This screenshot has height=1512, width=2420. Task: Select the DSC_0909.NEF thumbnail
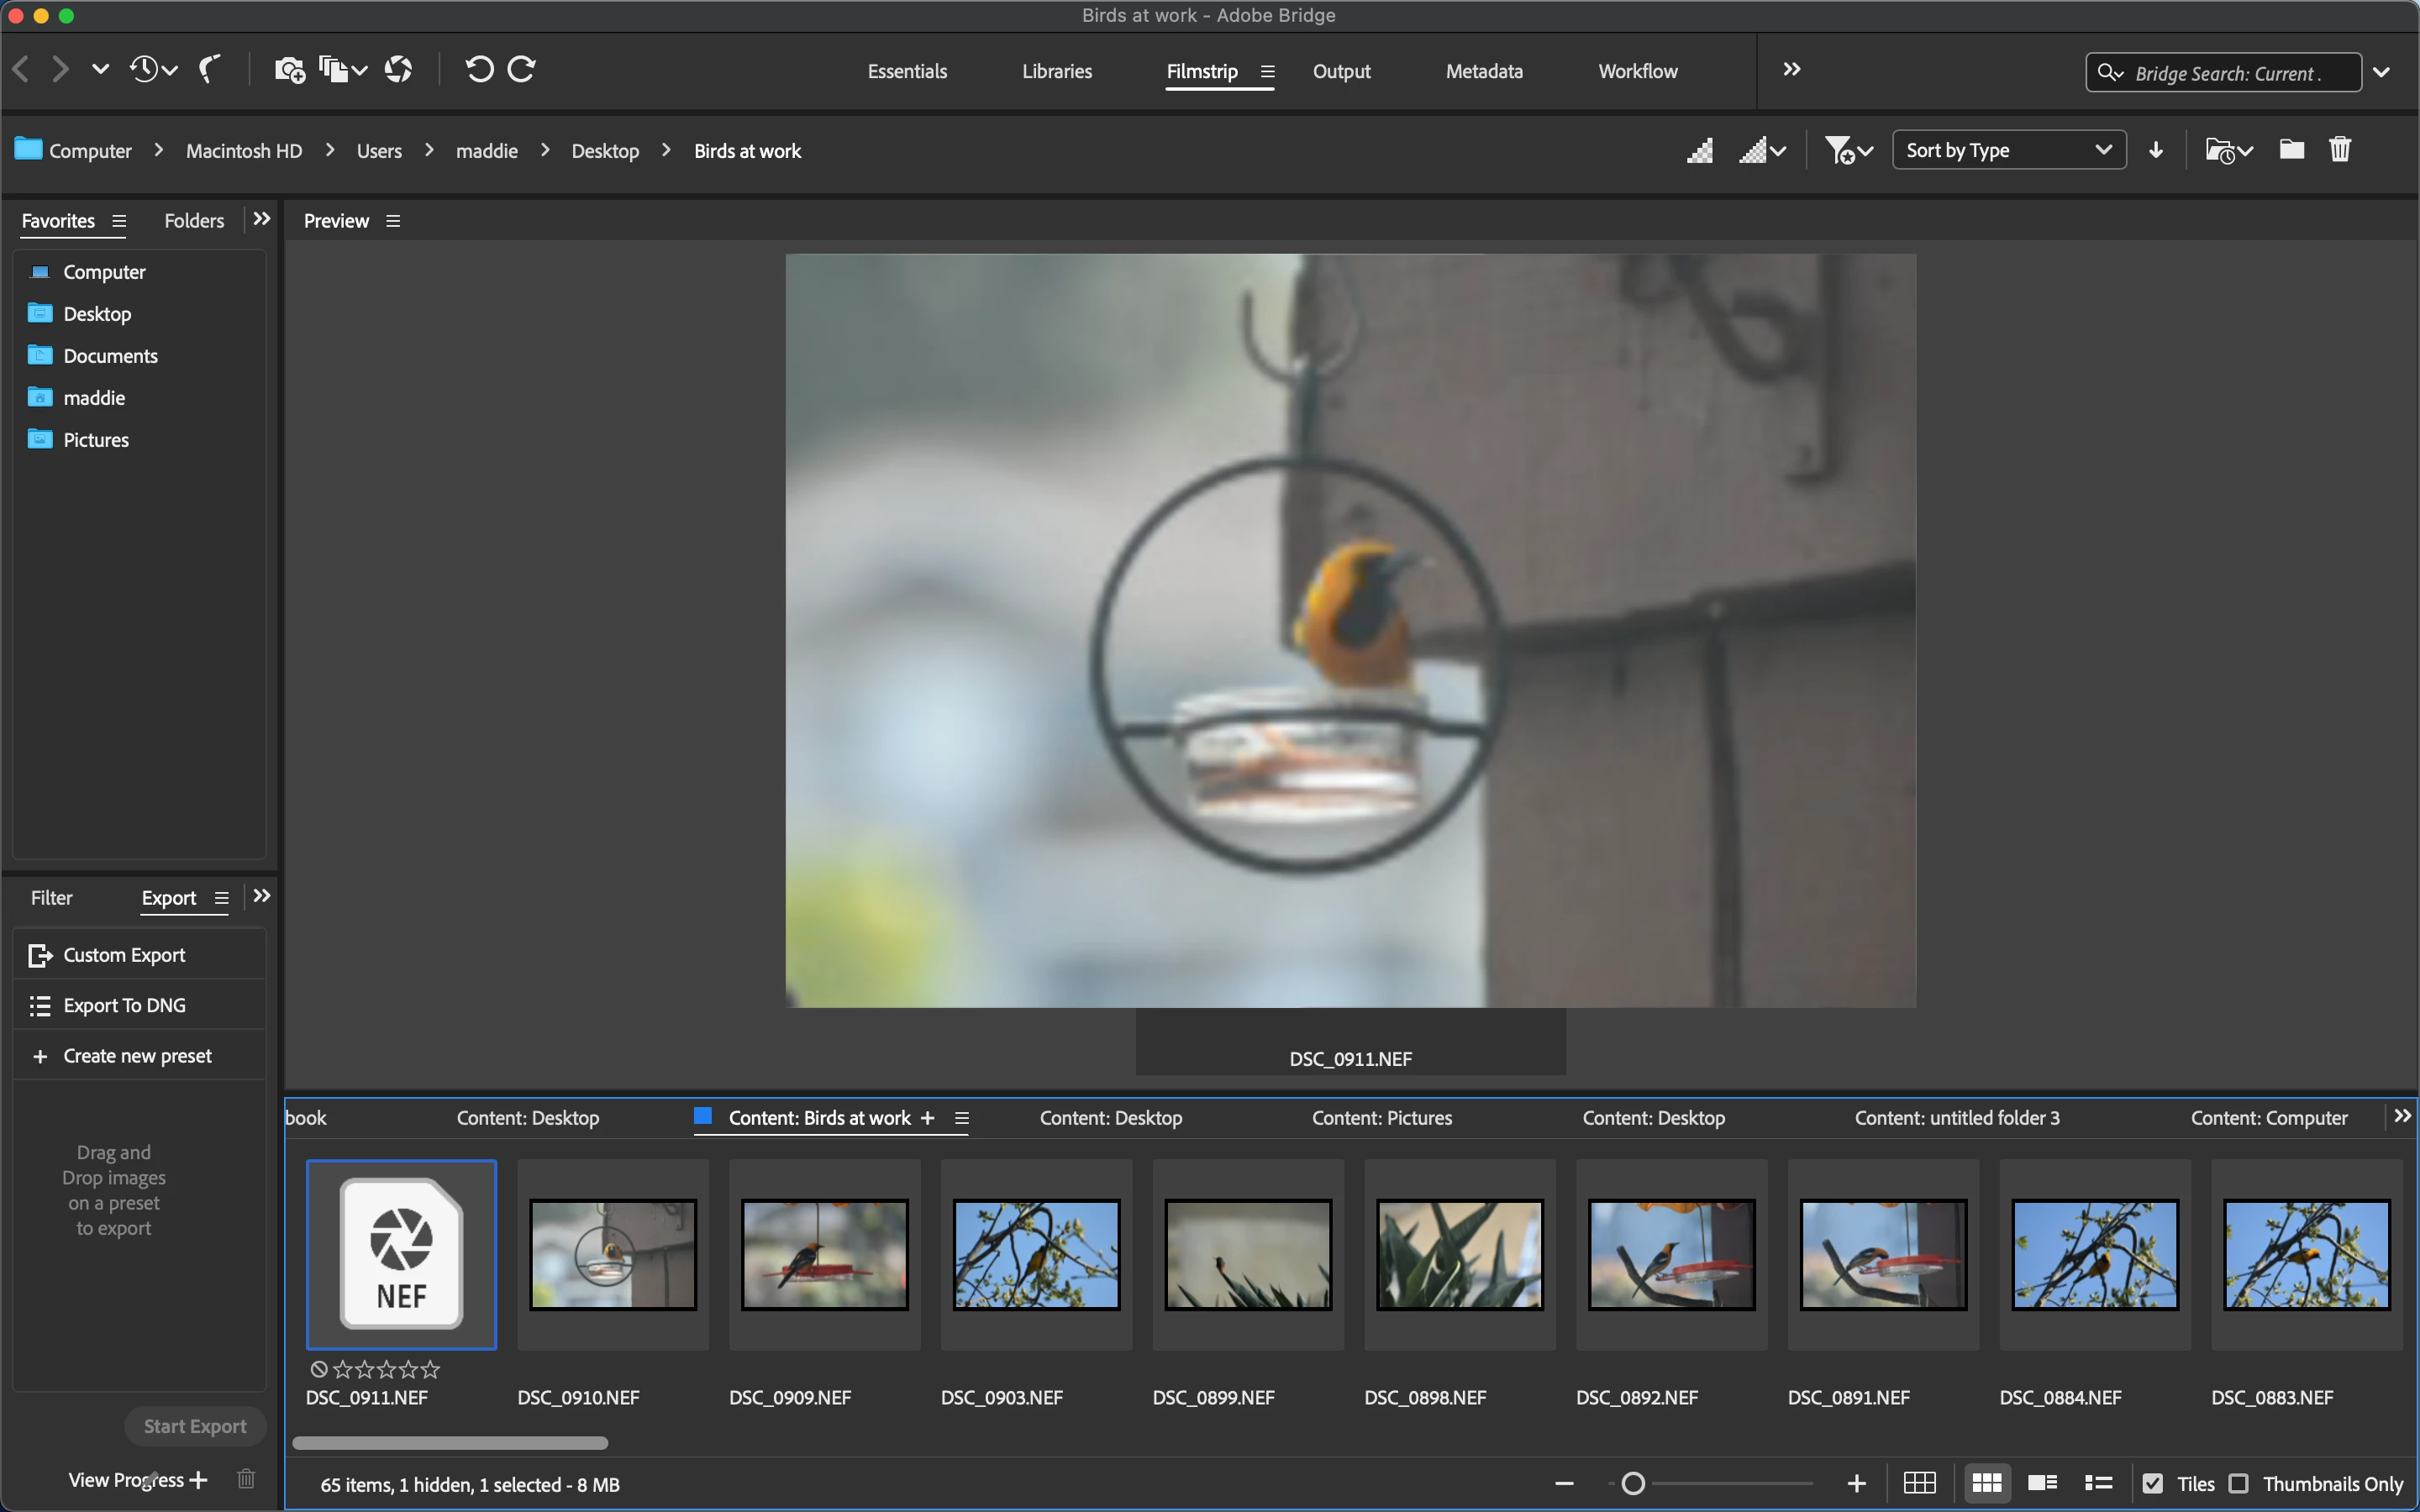[x=824, y=1255]
